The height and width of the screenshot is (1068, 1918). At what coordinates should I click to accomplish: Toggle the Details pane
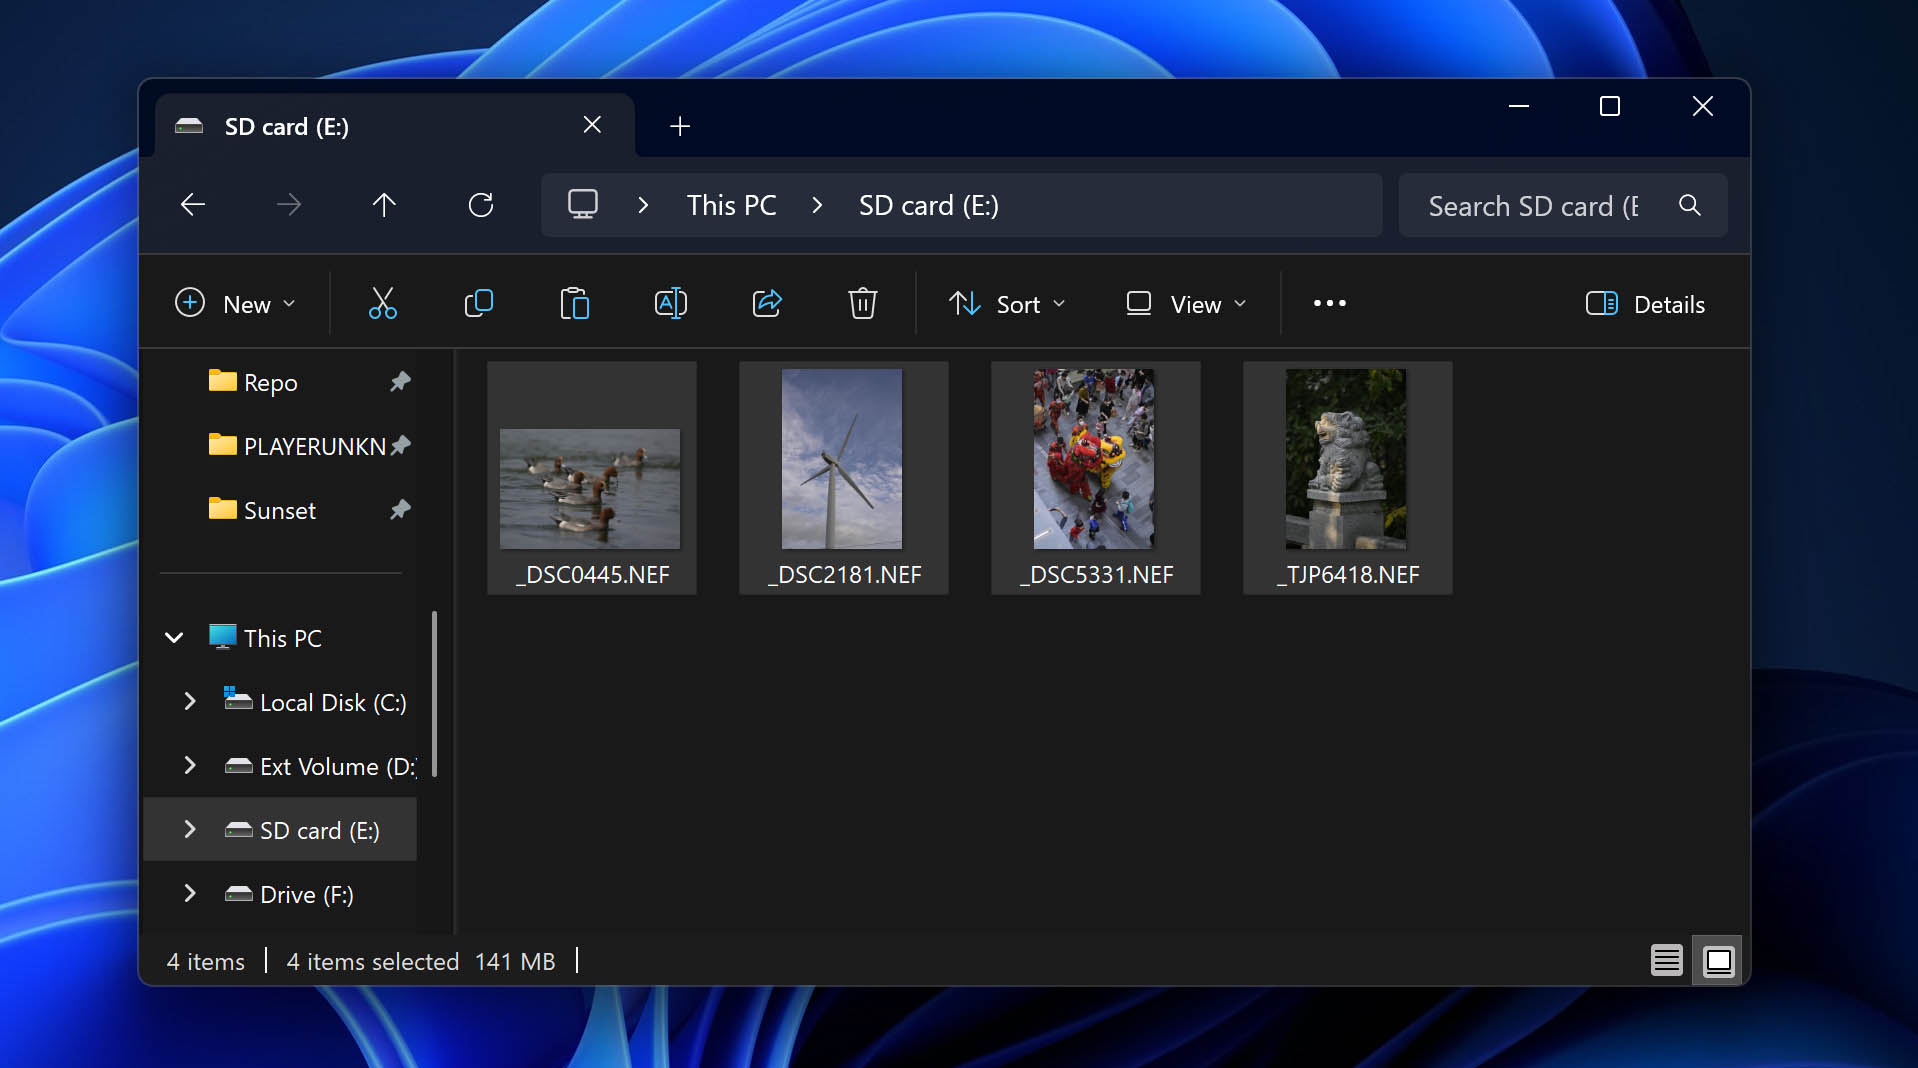pos(1645,304)
